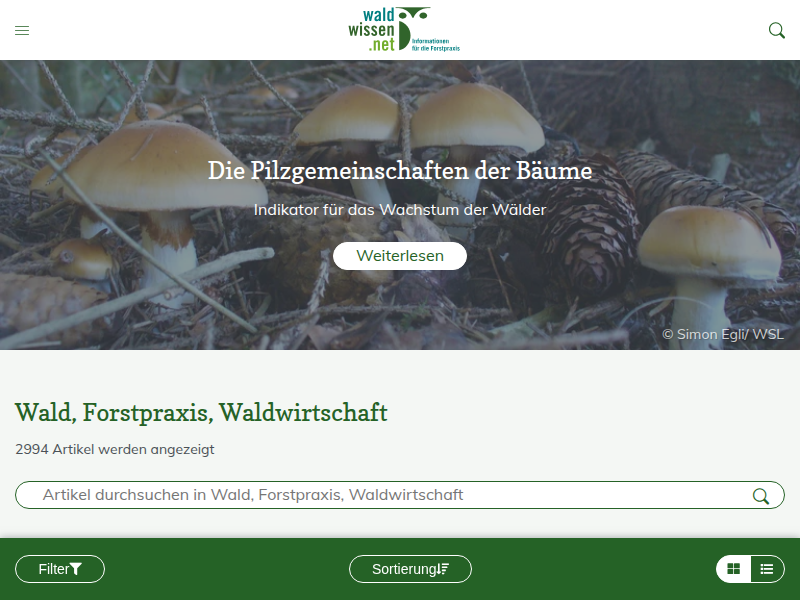Click the search magnifier inside the article search bar

(x=762, y=494)
